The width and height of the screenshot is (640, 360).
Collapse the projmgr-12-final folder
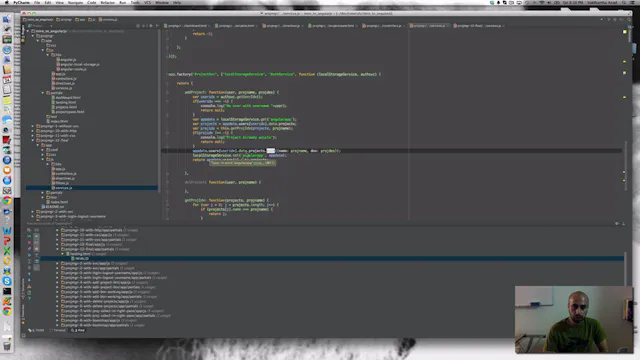click(x=33, y=140)
